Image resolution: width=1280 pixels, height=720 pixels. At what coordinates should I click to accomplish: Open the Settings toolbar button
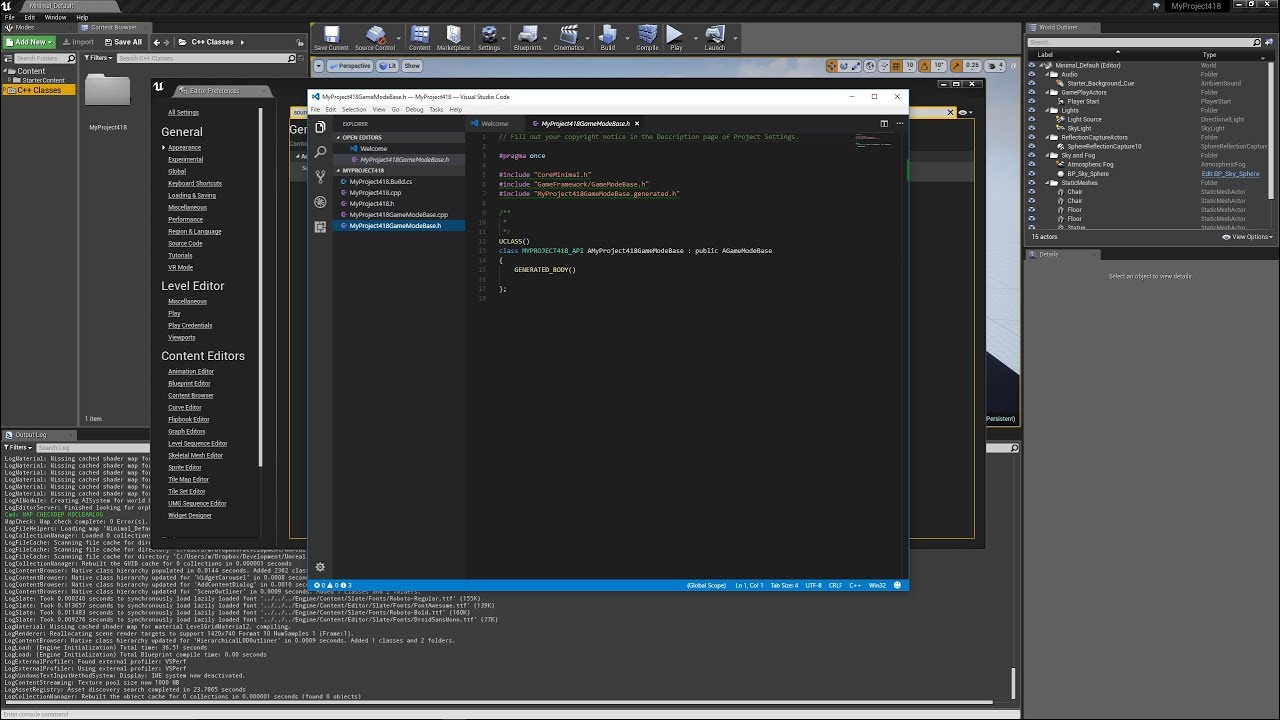coord(489,38)
